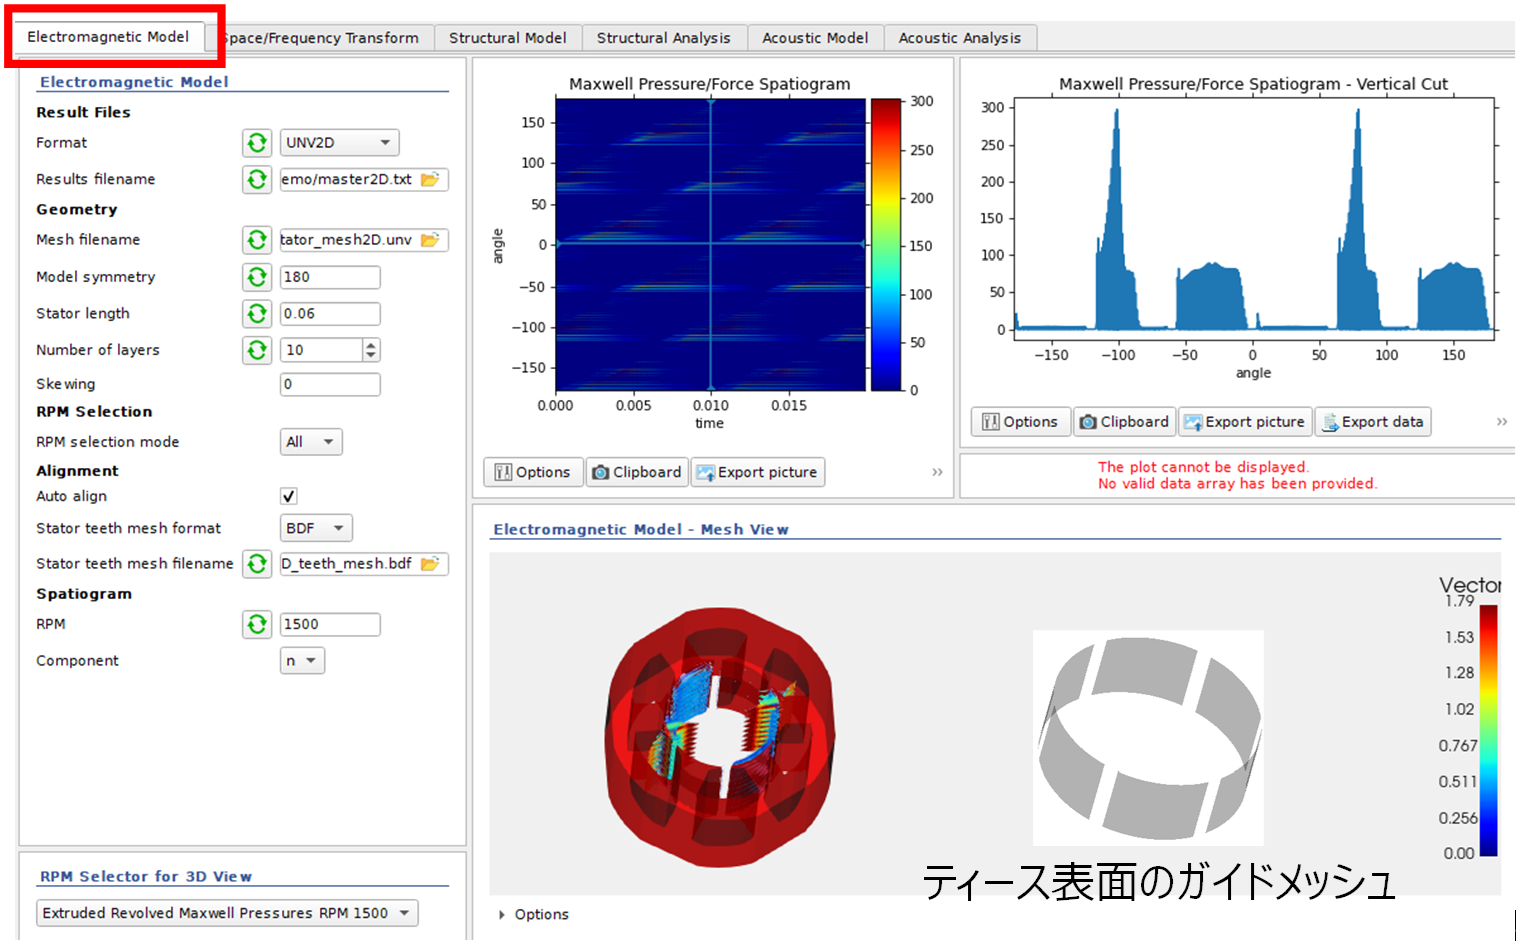Click refresh icon beside Results filename
Image resolution: width=1516 pixels, height=941 pixels.
point(257,179)
